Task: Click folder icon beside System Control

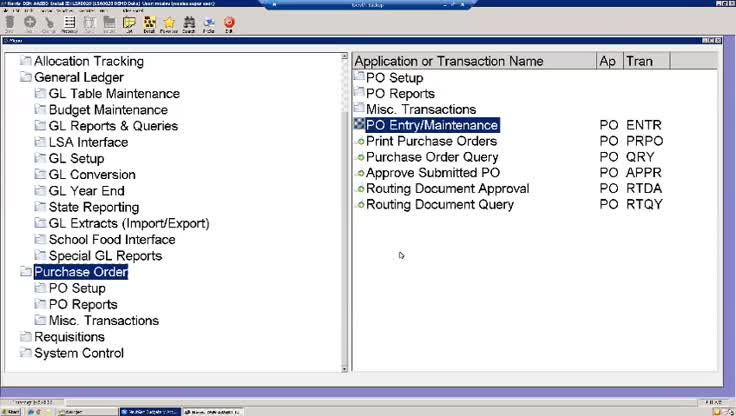Action: pyautogui.click(x=26, y=352)
